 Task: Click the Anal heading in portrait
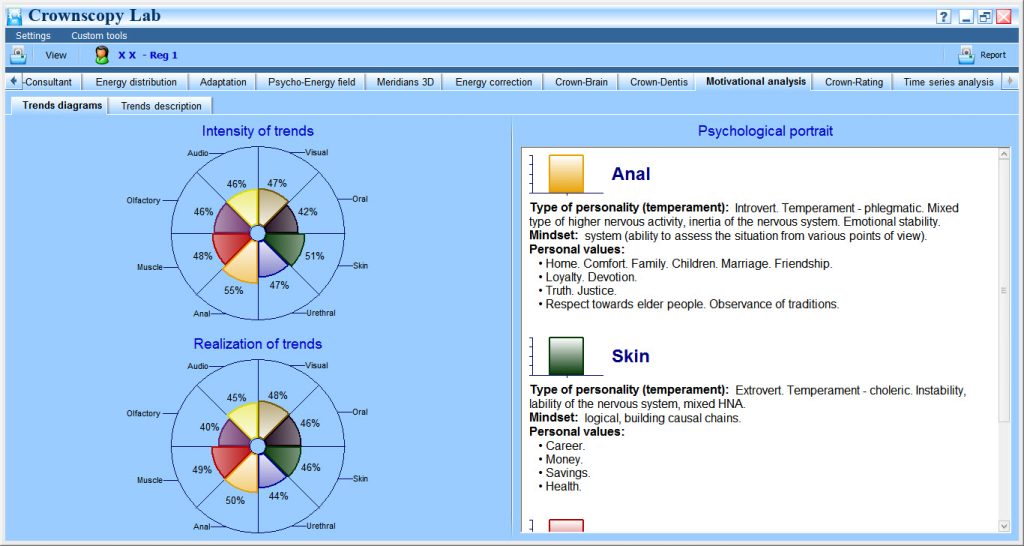[x=631, y=174]
